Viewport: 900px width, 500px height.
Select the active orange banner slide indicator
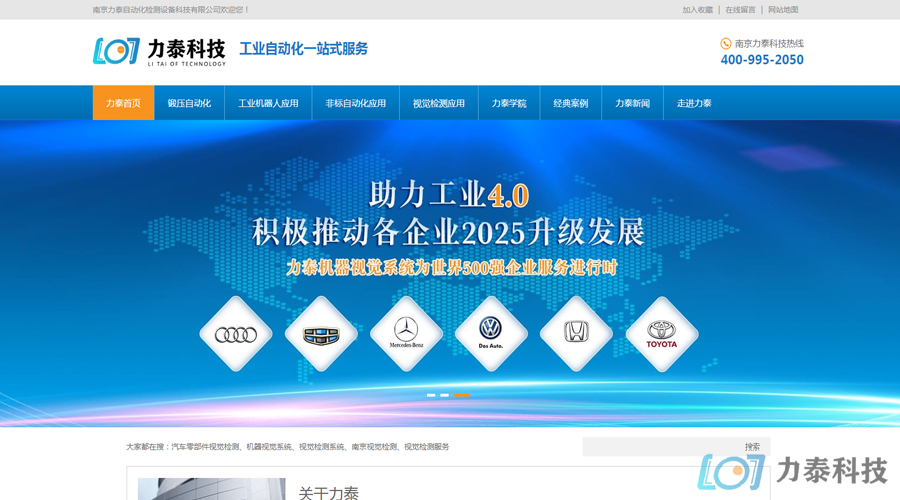tap(462, 395)
